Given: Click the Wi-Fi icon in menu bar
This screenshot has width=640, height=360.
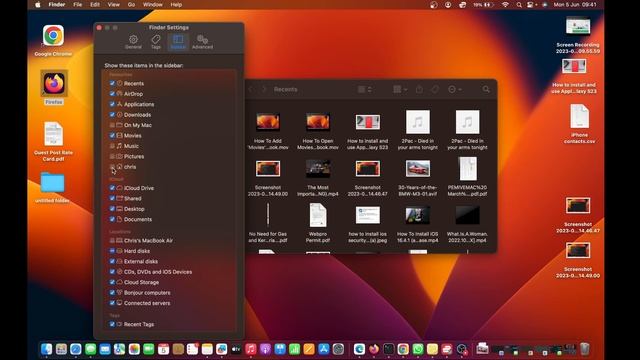Looking at the screenshot, I should pyautogui.click(x=505, y=5).
